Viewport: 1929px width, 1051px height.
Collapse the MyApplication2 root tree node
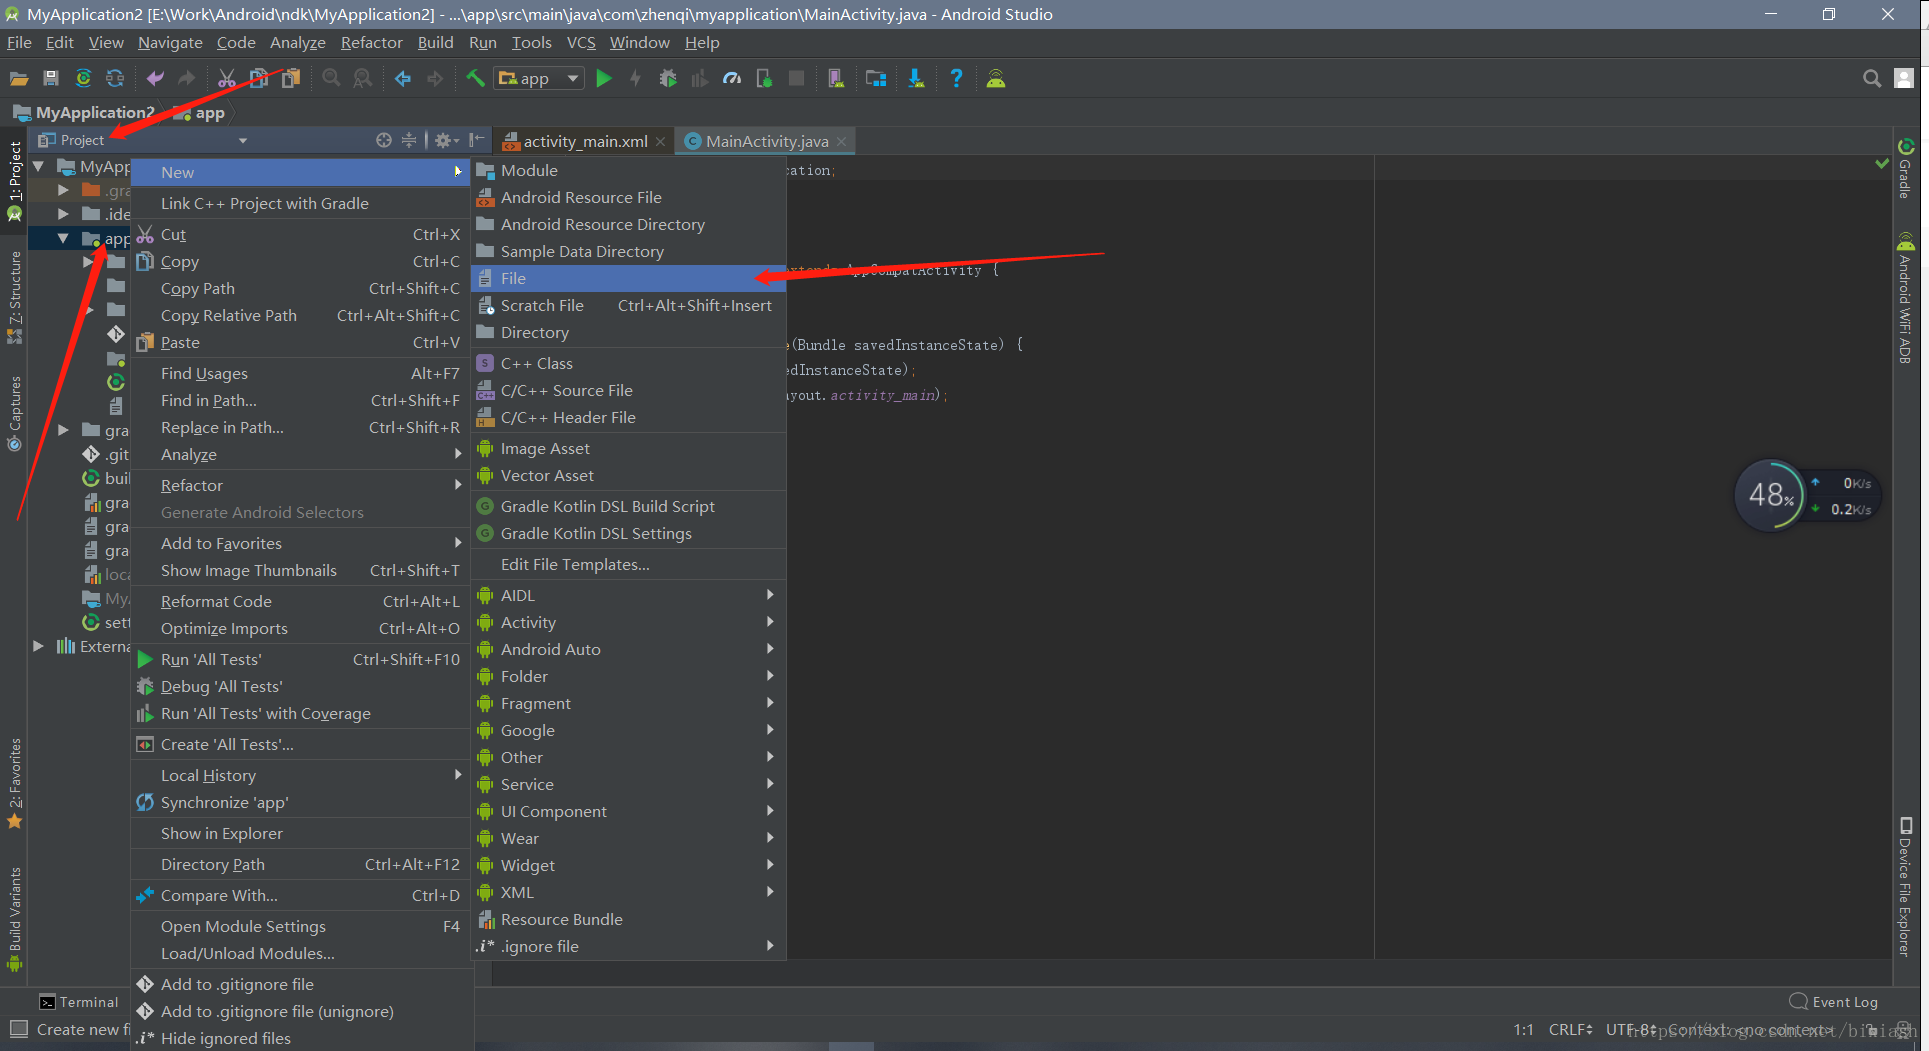(39, 166)
